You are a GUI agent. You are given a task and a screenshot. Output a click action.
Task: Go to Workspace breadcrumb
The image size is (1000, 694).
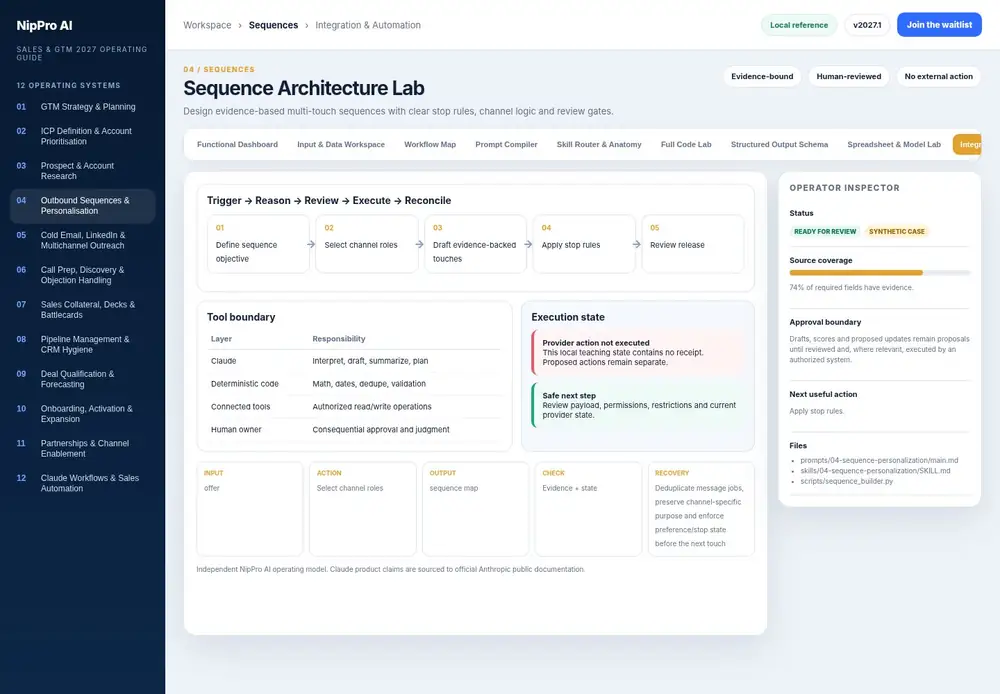[x=207, y=25]
